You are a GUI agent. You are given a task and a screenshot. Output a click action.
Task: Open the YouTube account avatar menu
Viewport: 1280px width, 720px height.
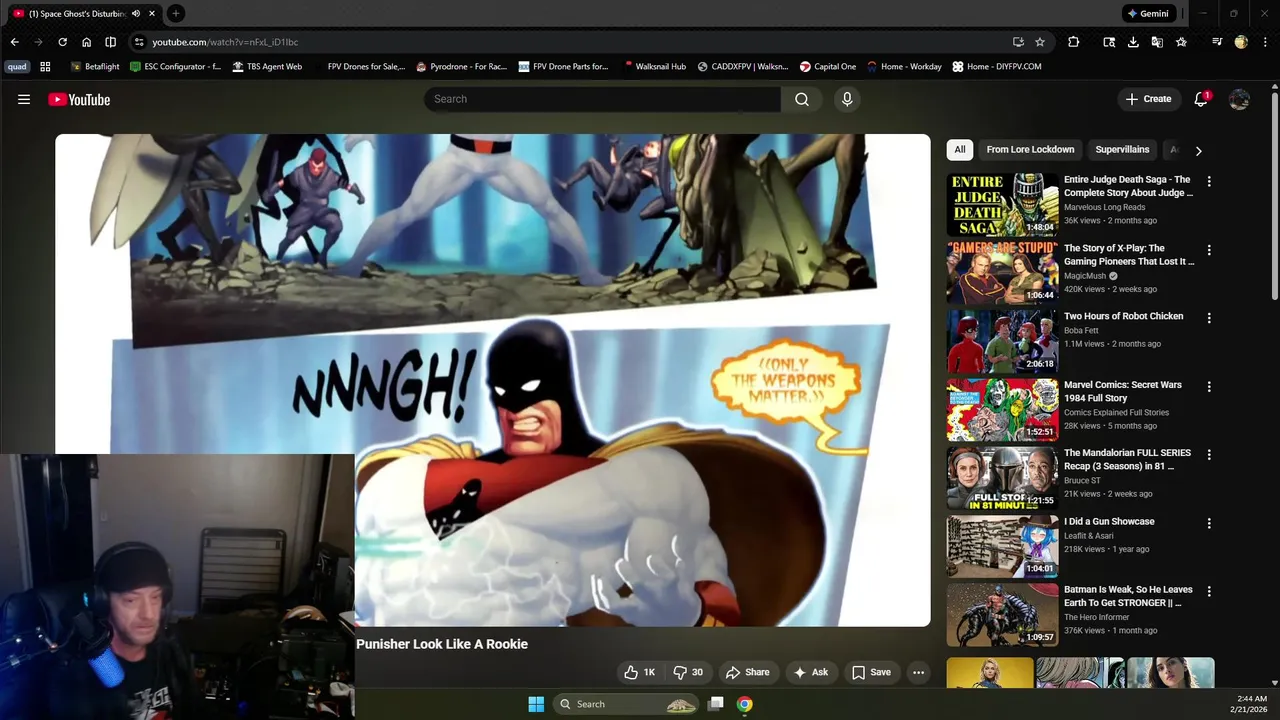tap(1239, 99)
